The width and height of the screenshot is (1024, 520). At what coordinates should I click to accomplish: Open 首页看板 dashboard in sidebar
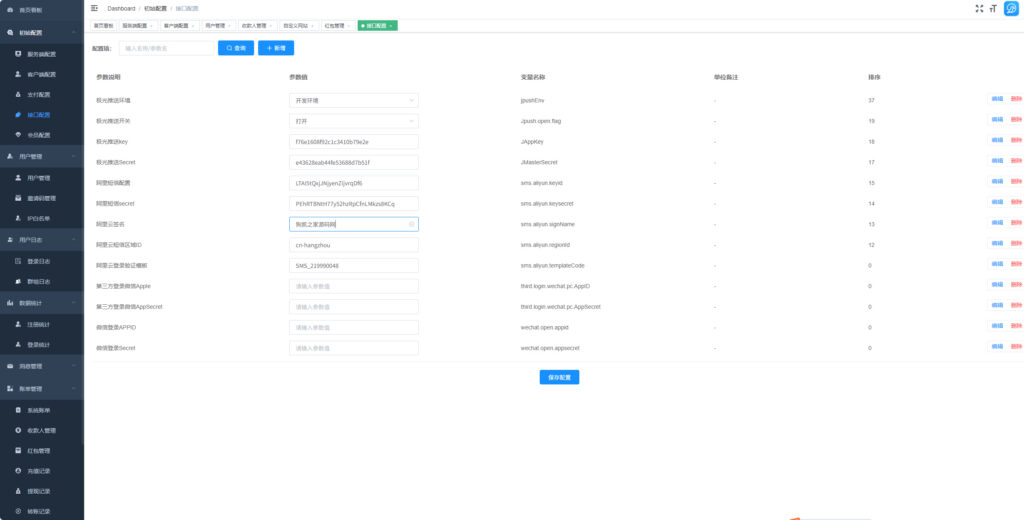tap(30, 9)
